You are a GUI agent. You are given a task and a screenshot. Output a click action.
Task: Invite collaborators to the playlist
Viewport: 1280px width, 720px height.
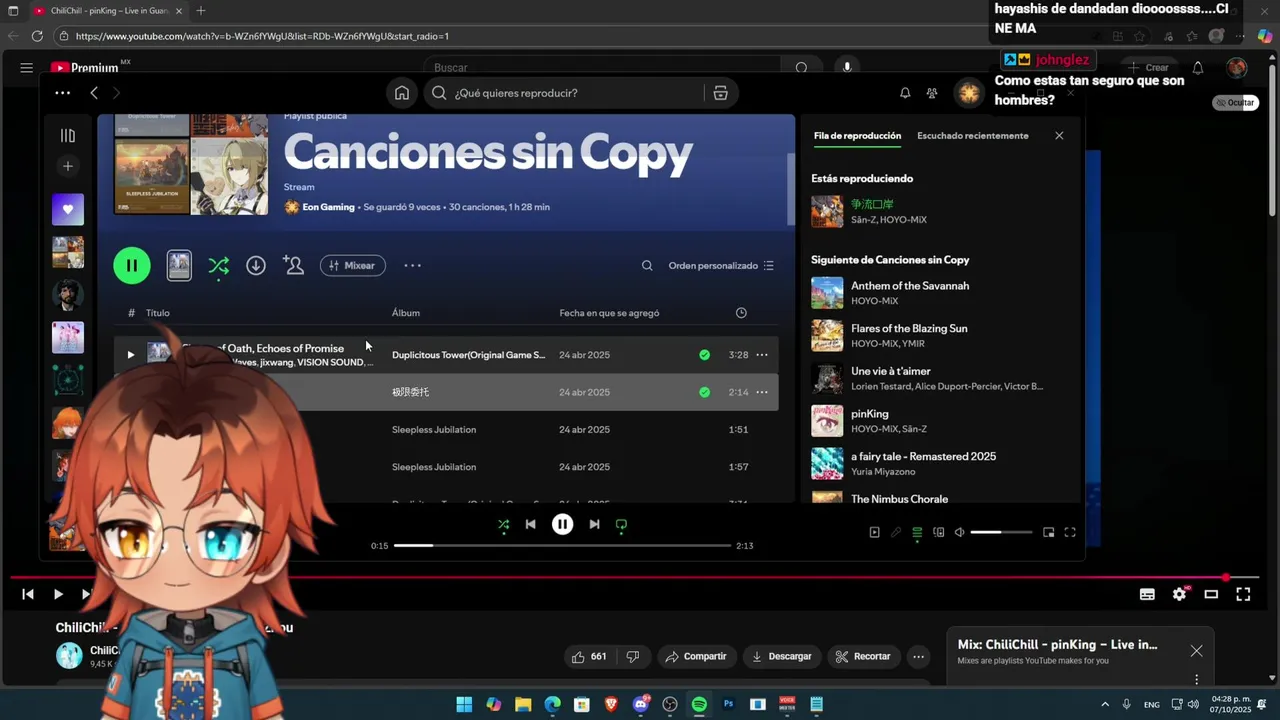[x=293, y=265]
